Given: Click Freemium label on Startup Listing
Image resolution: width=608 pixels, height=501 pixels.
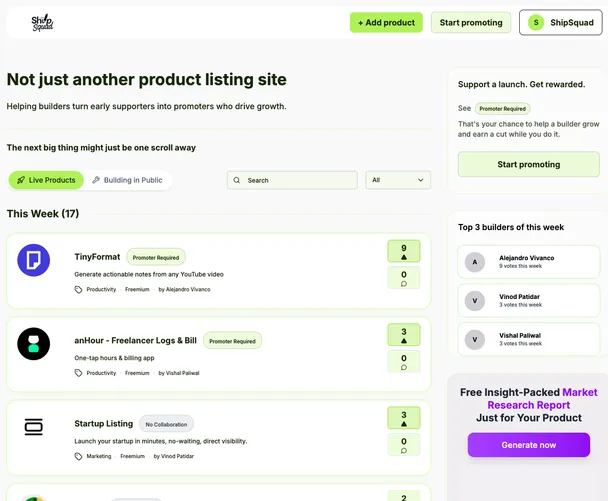Looking at the screenshot, I should tap(133, 456).
